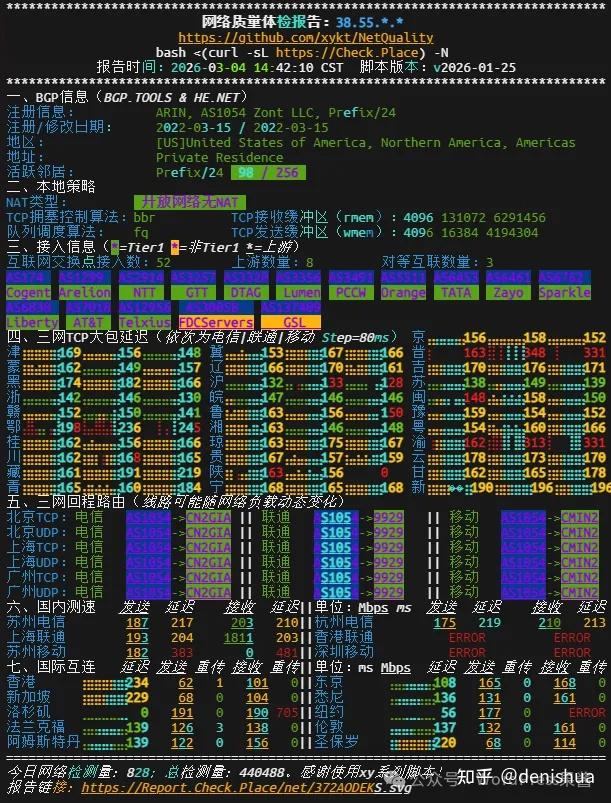Click the Lumen upstream badge
The image size is (611, 803).
point(299,292)
